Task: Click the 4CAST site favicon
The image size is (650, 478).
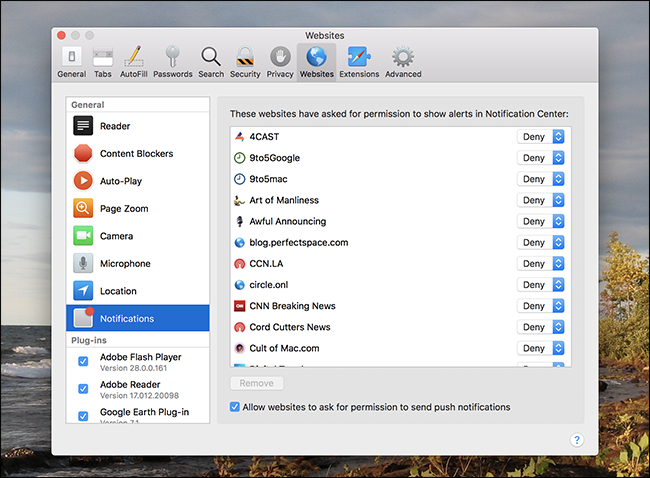Action: point(240,136)
